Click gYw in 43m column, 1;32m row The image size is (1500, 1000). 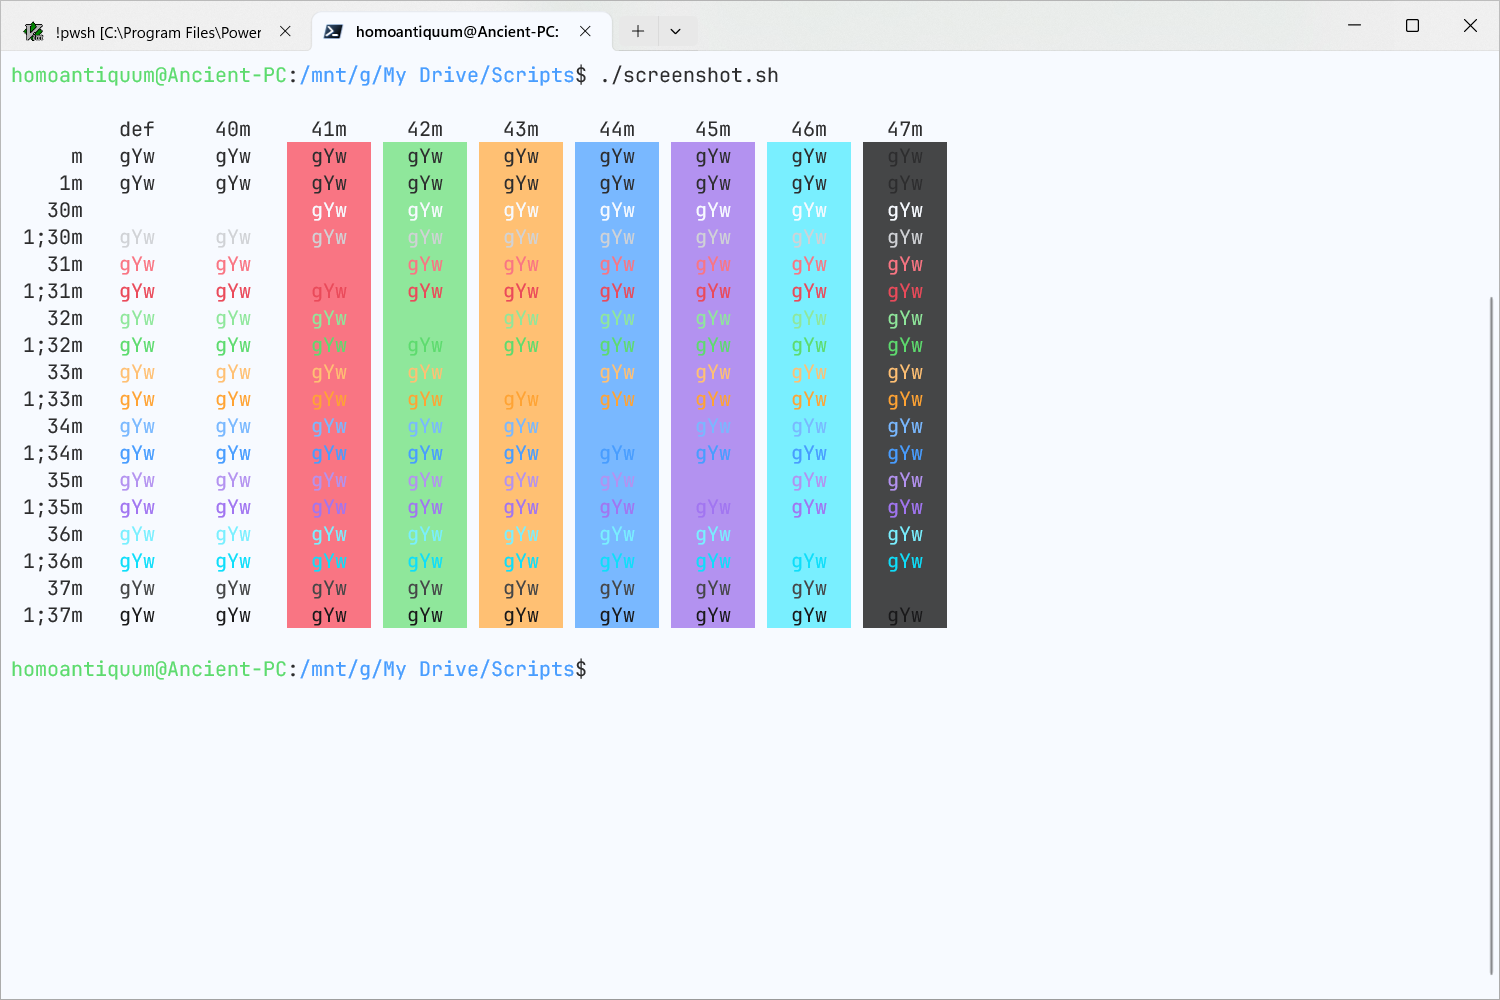(521, 347)
